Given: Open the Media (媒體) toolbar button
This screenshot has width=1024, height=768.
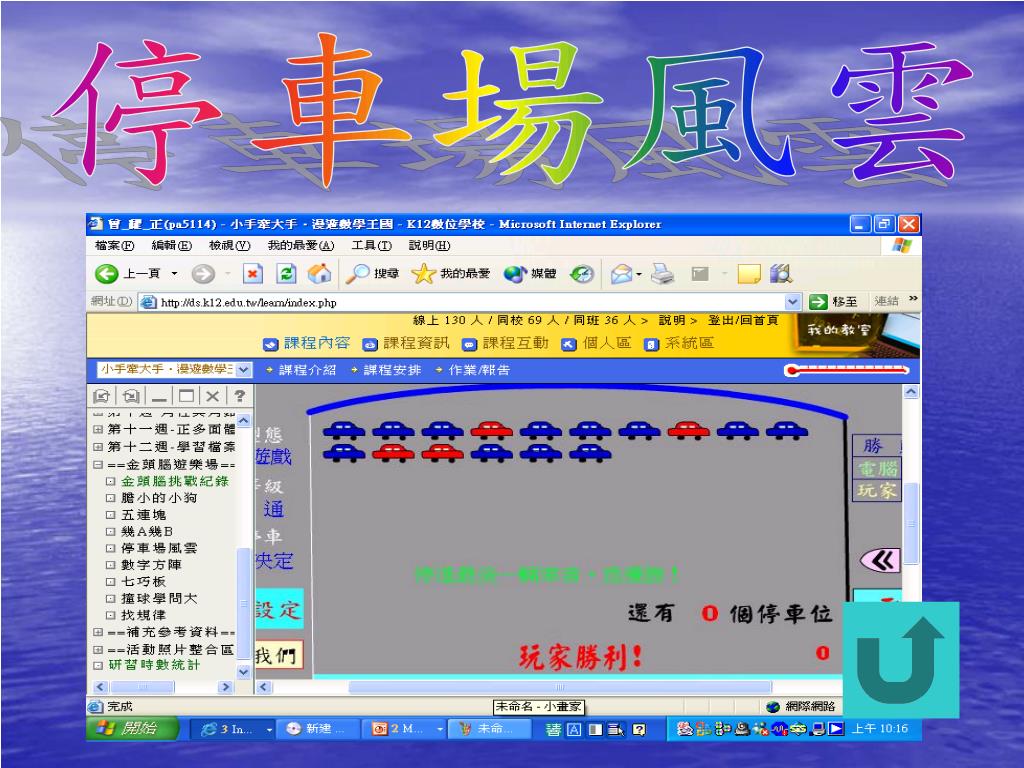Looking at the screenshot, I should pyautogui.click(x=530, y=274).
